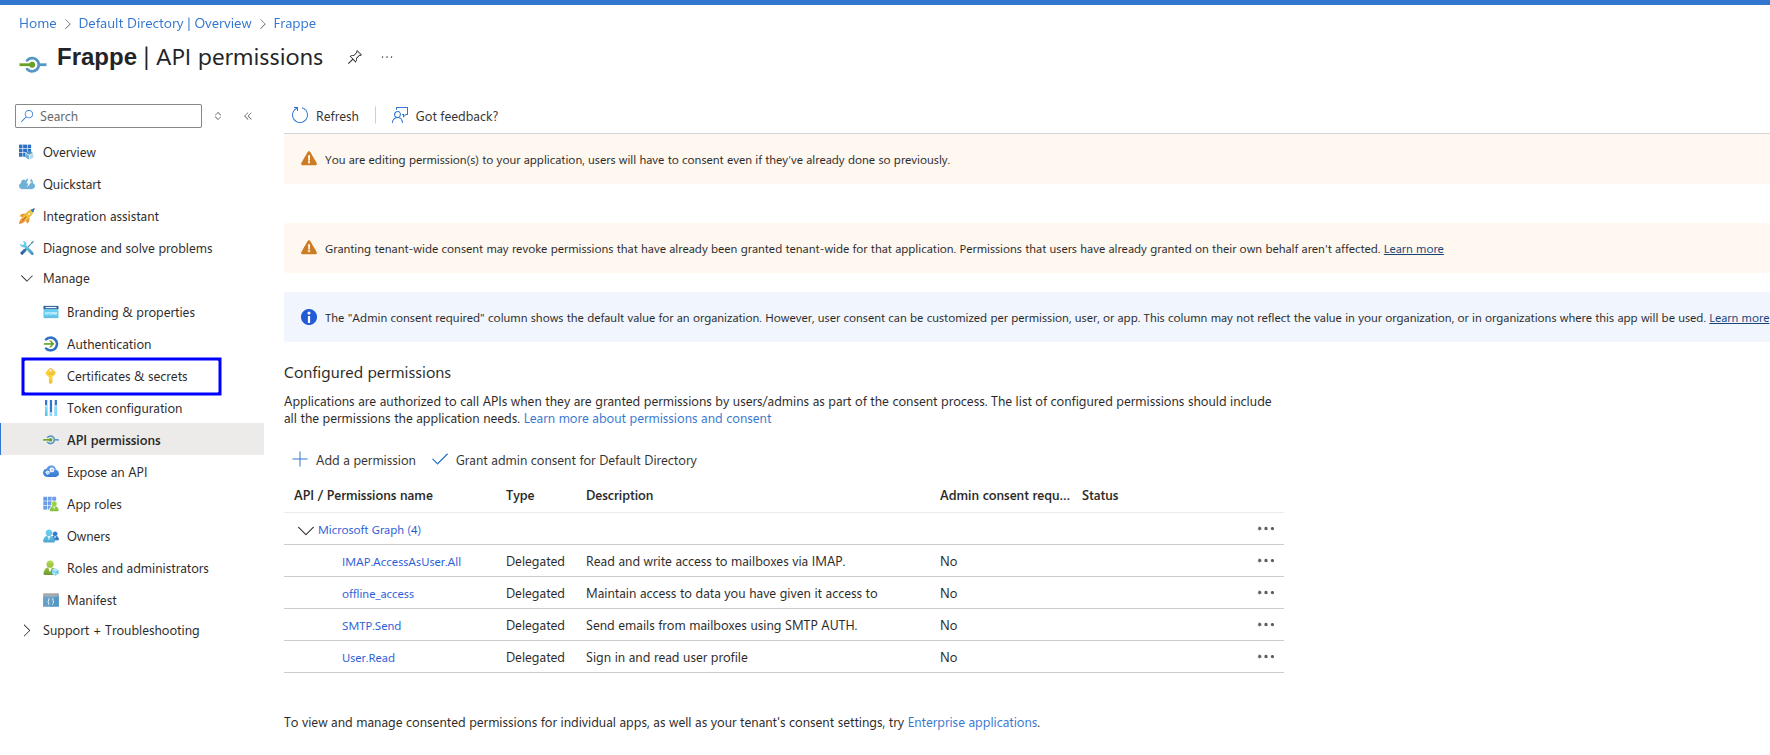The height and width of the screenshot is (755, 1770).
Task: Collapse the Microsoft Graph (4) permissions group
Action: point(306,530)
